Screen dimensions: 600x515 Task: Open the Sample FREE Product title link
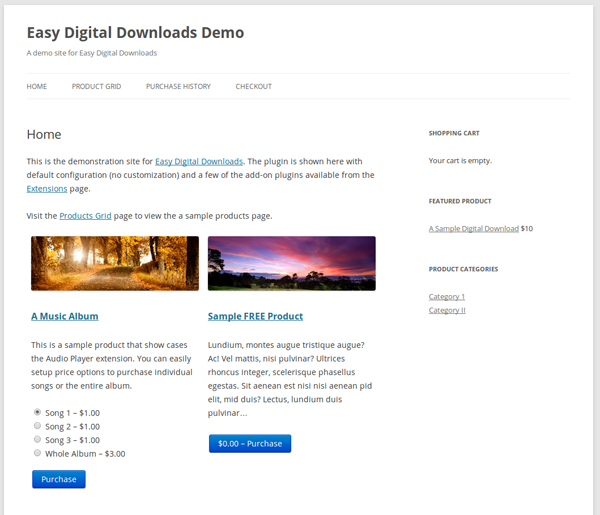pos(255,316)
